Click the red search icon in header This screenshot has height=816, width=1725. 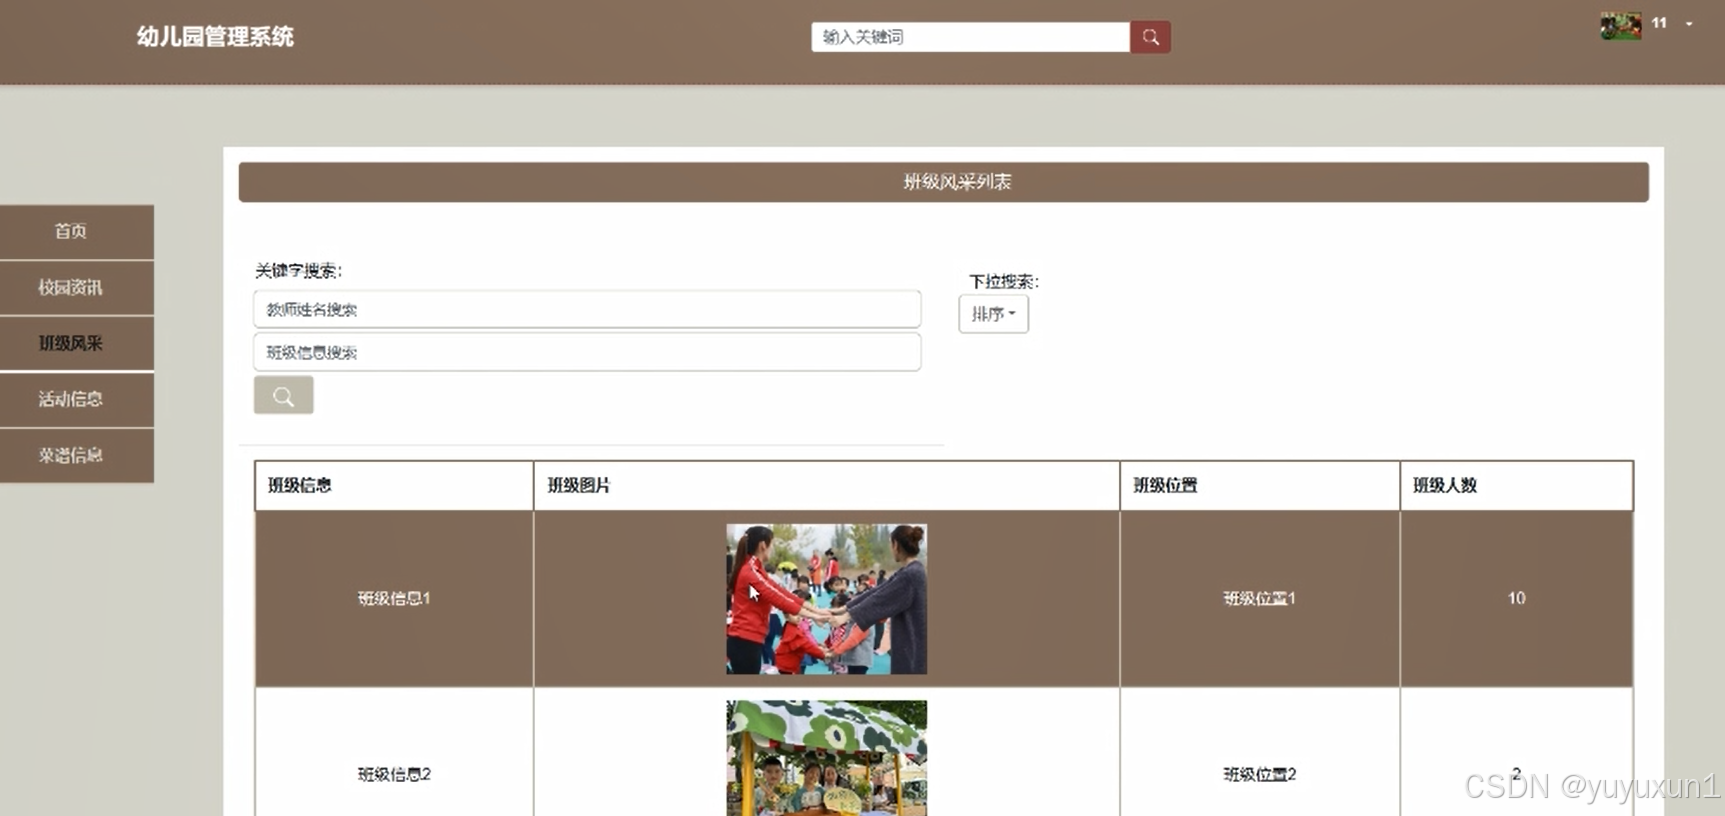[x=1150, y=37]
